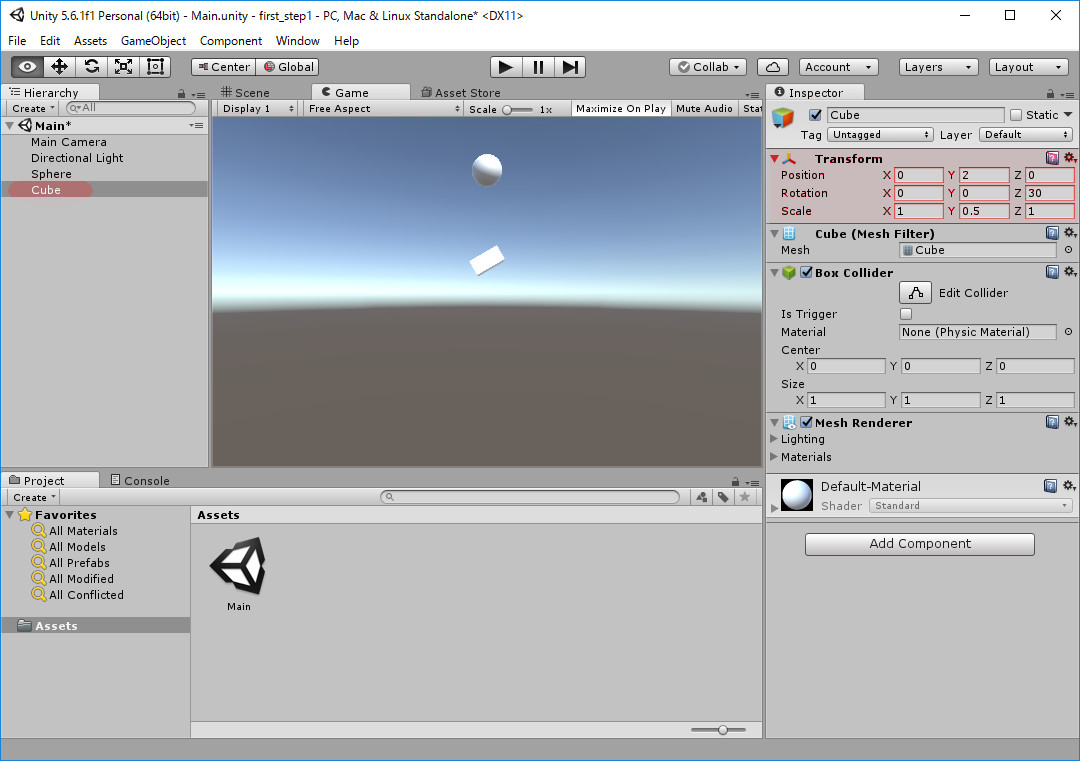
Task: Disable the Mesh Renderer component checkbox
Action: 806,423
